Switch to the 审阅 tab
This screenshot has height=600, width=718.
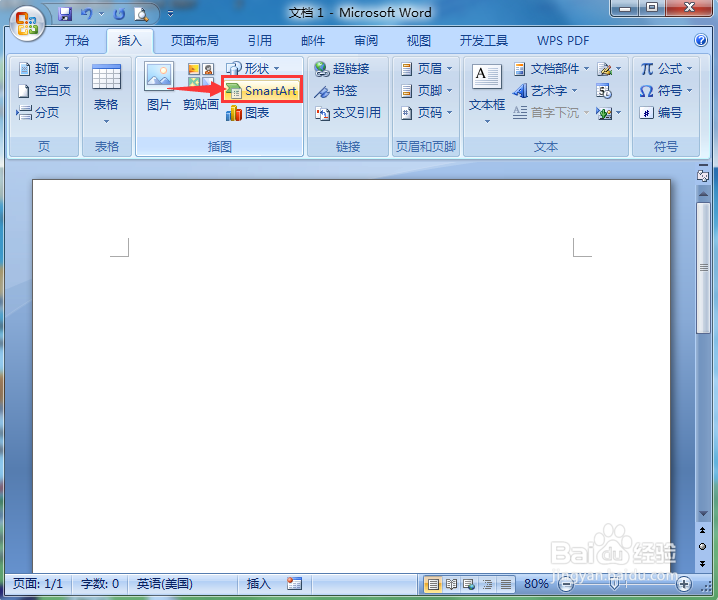[366, 41]
